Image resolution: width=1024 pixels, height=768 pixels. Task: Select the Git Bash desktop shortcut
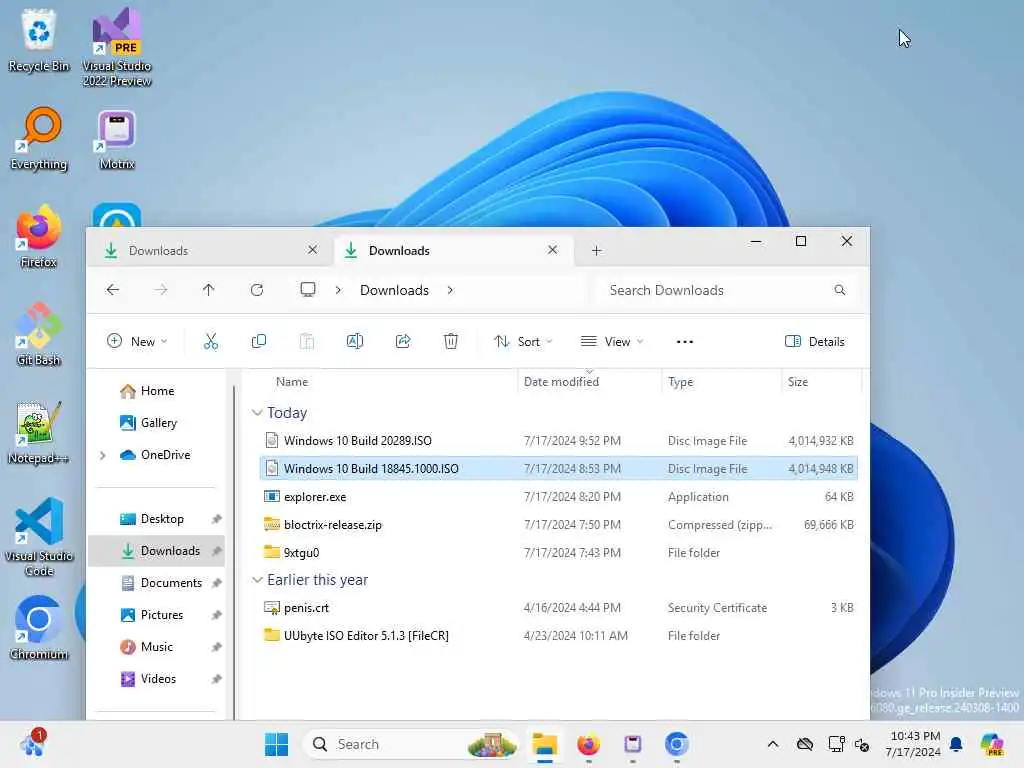click(39, 334)
